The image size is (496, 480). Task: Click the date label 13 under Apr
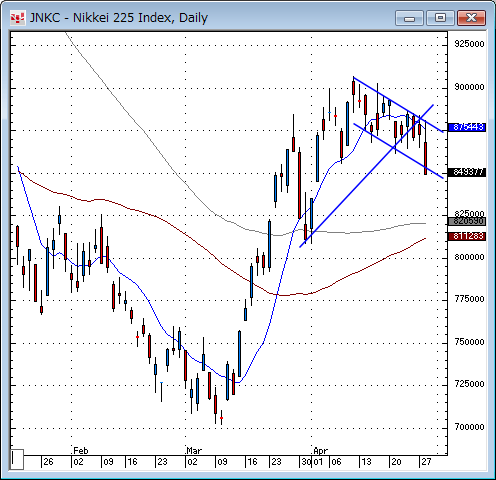click(366, 462)
